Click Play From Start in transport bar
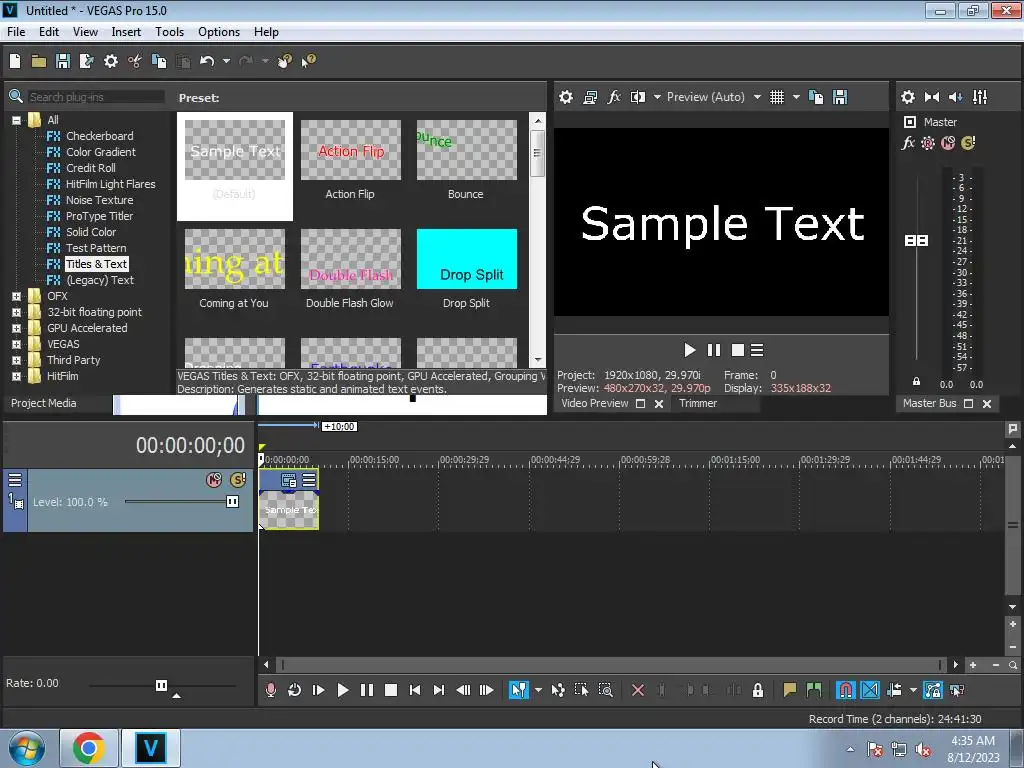The image size is (1024, 768). click(x=319, y=690)
